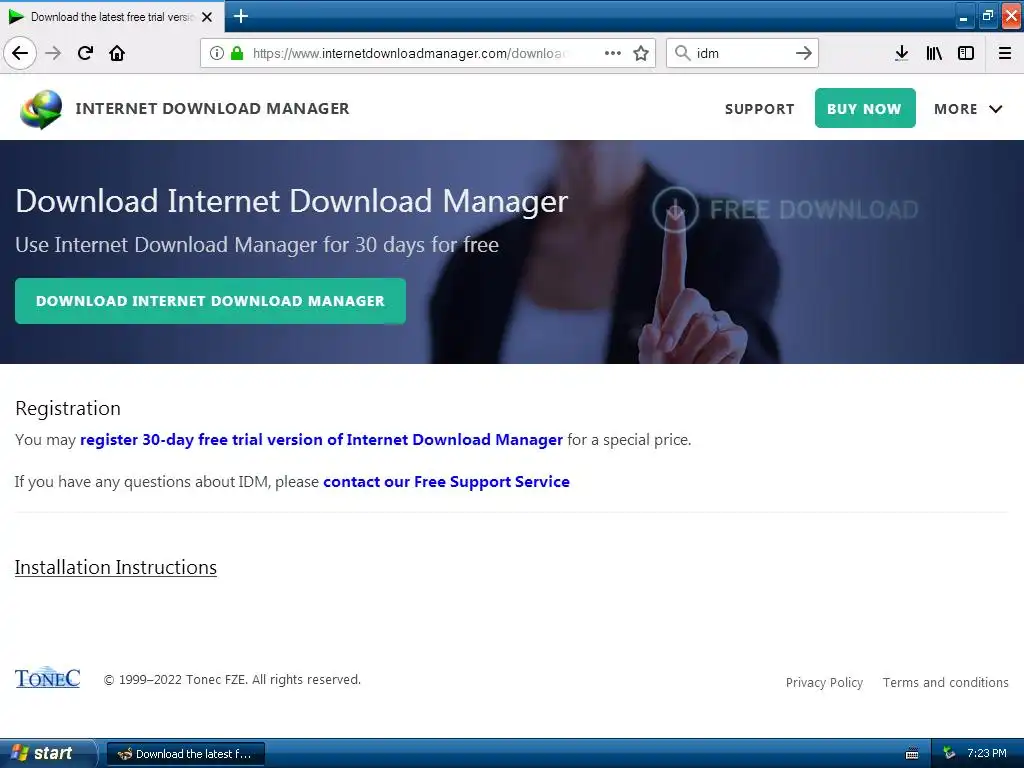Expand the MORE dropdown menu

(x=968, y=109)
